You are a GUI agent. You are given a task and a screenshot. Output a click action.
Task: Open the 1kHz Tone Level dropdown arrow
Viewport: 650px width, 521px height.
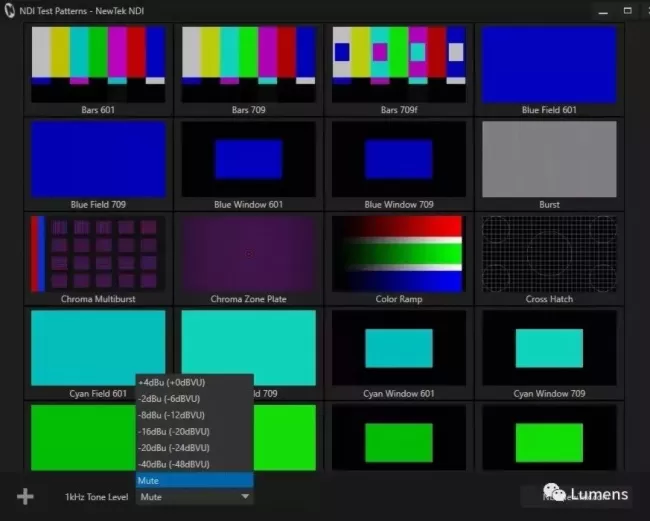[x=245, y=497]
